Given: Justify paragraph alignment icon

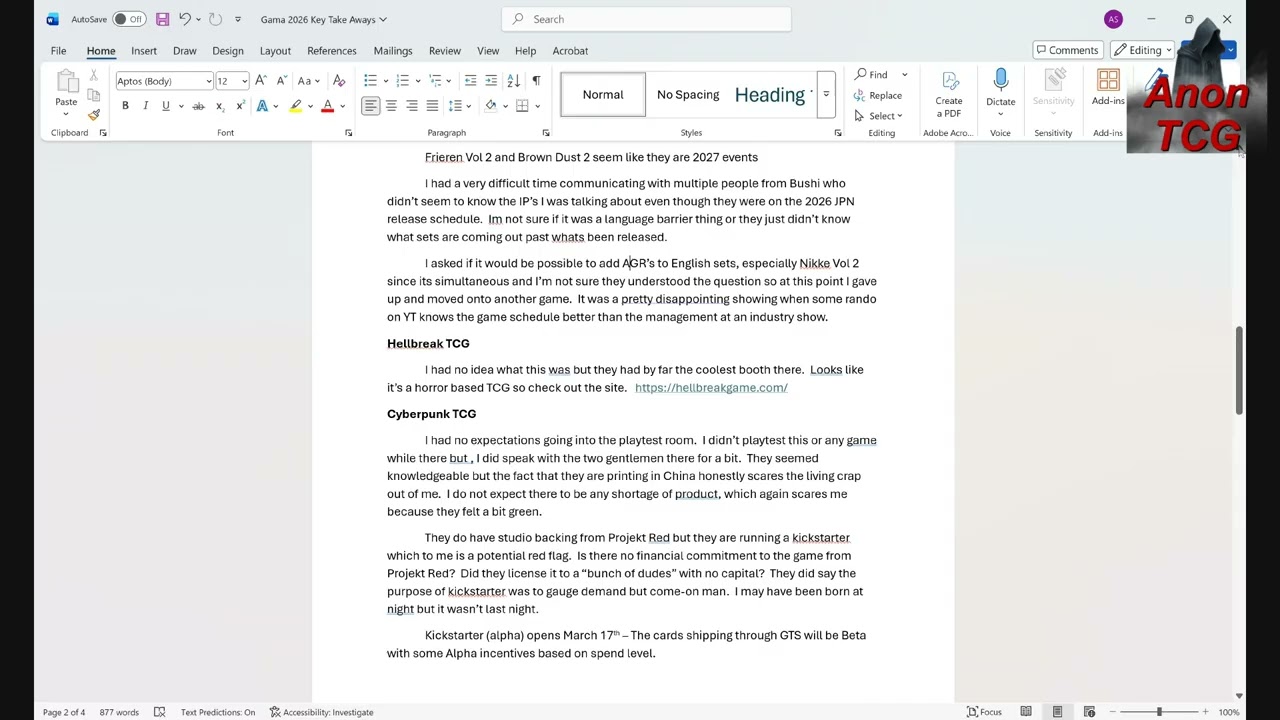Looking at the screenshot, I should pyautogui.click(x=432, y=106).
